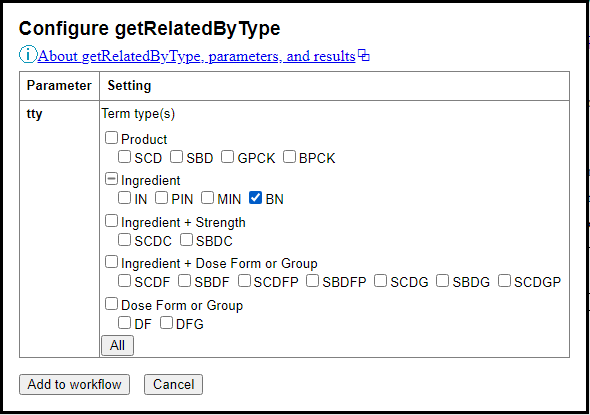Click Add to workflow button
Screen dimensions: 590x415
(x=75, y=385)
